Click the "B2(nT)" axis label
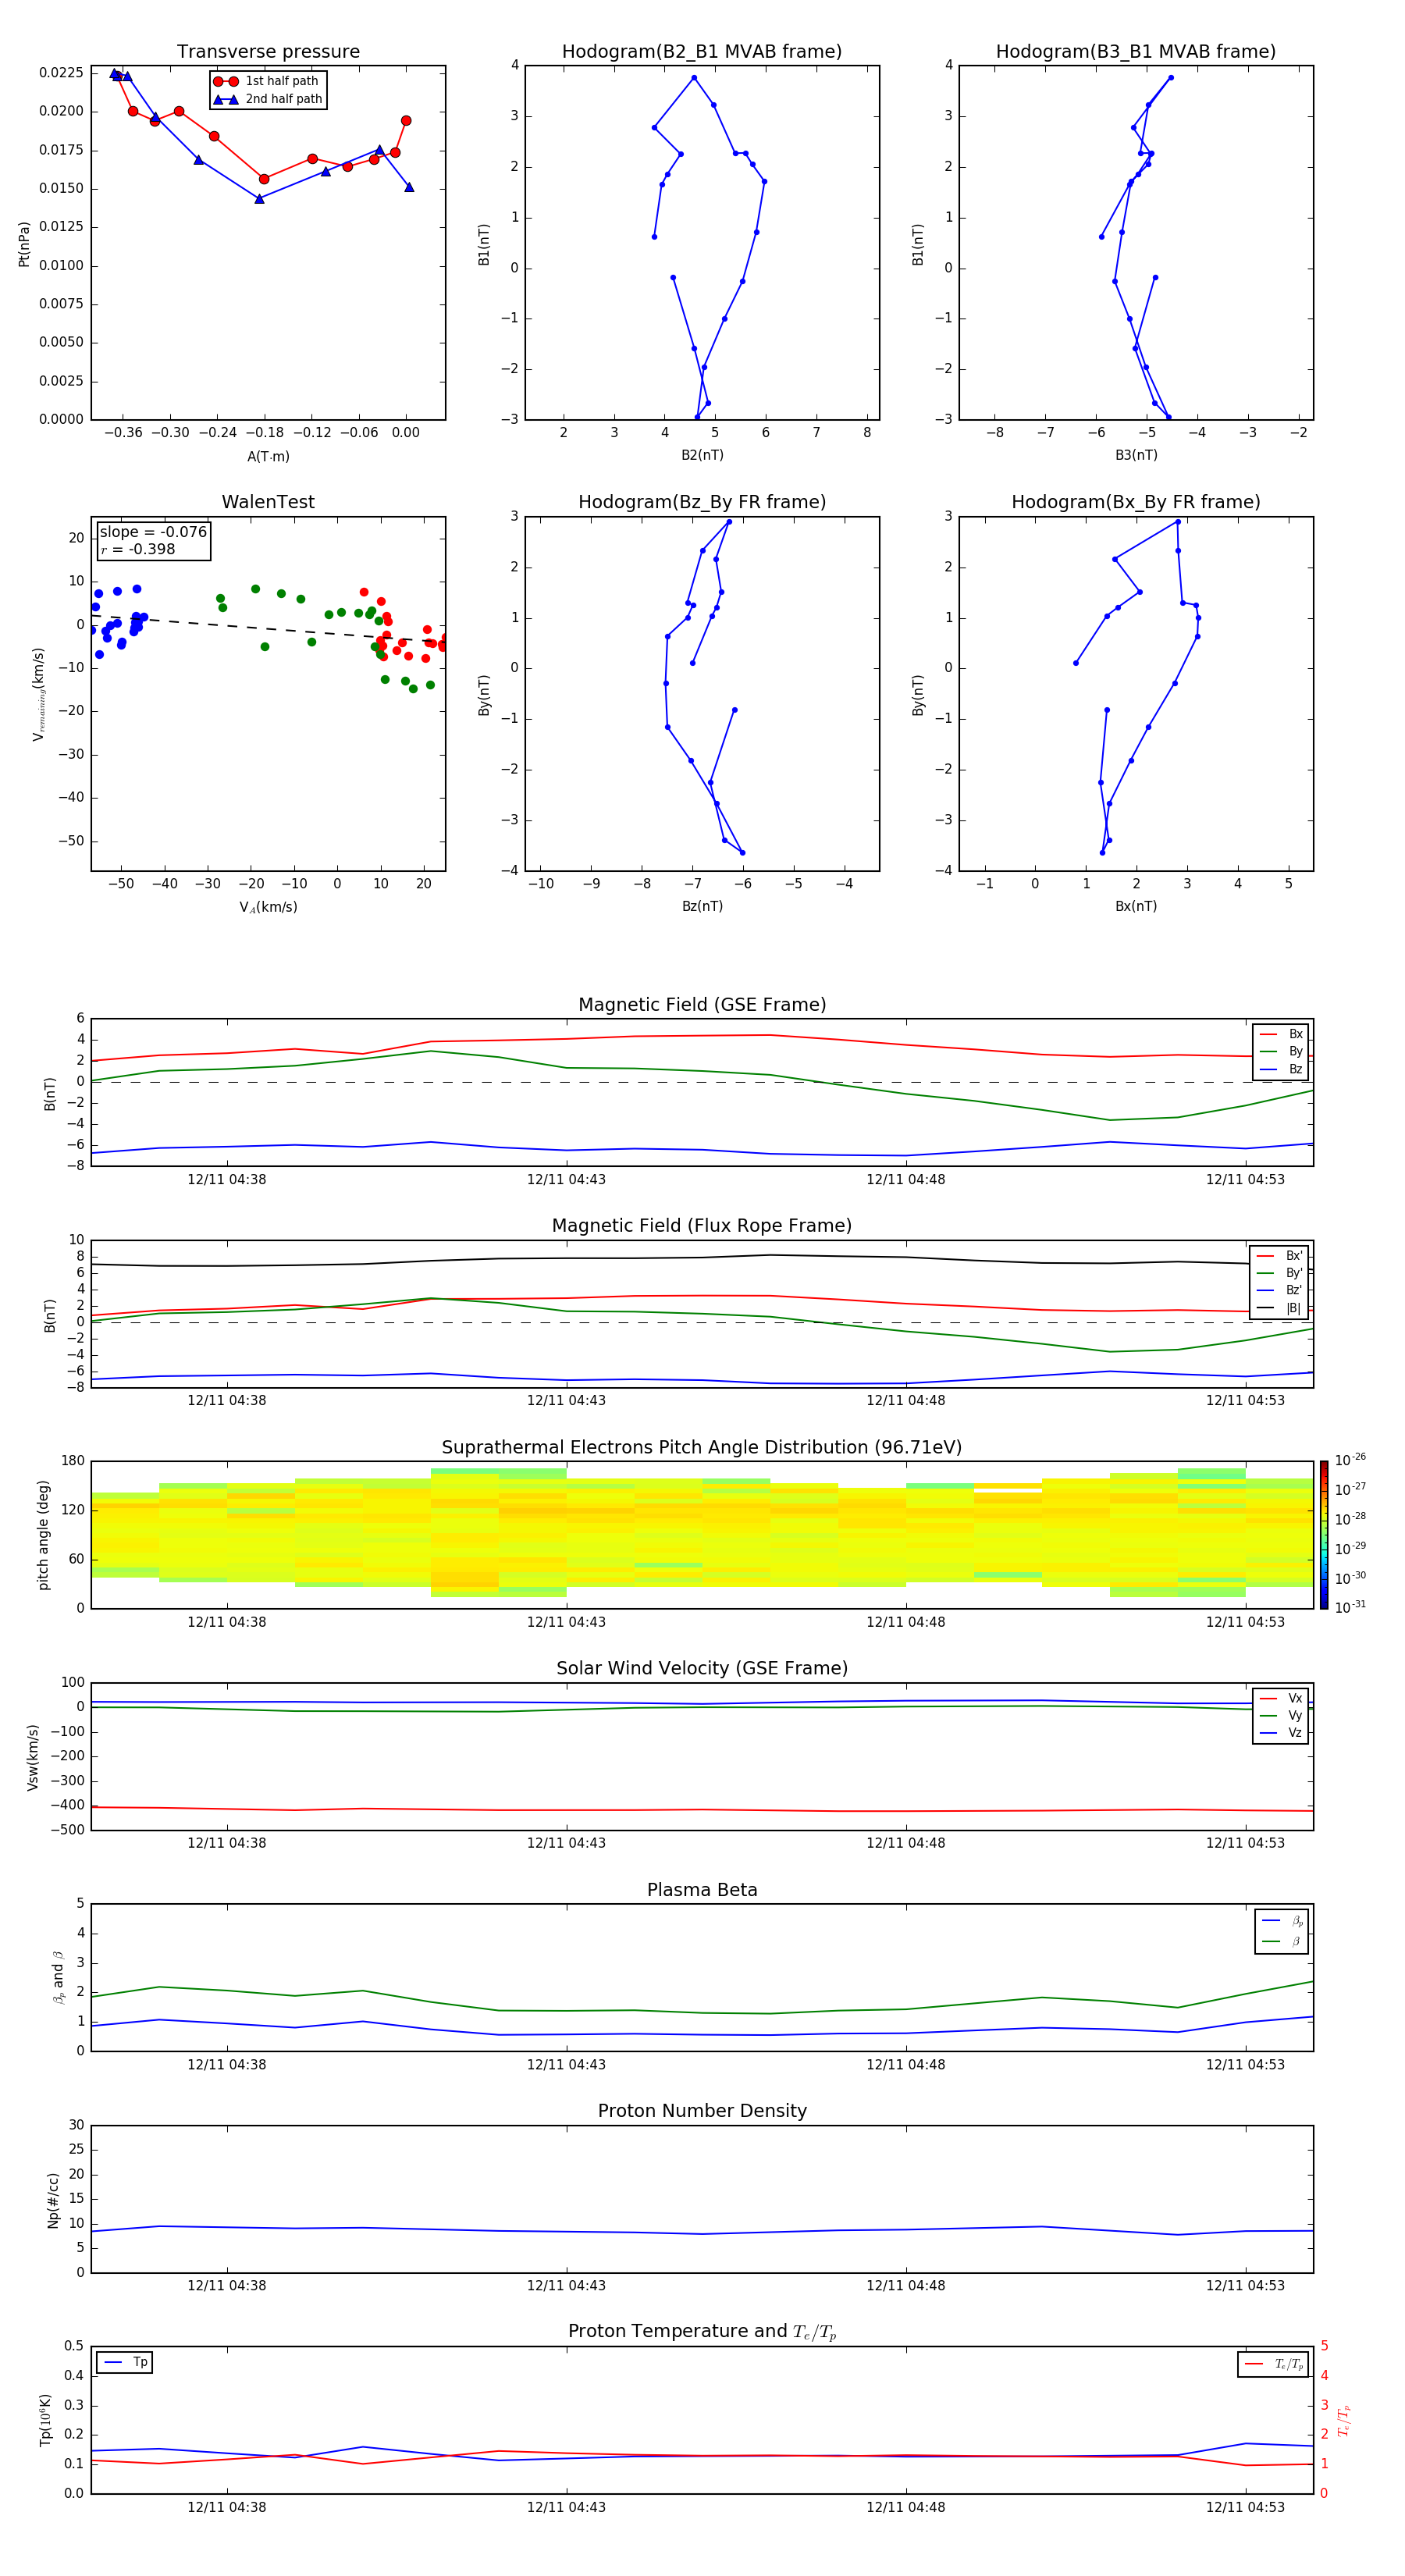 [702, 455]
